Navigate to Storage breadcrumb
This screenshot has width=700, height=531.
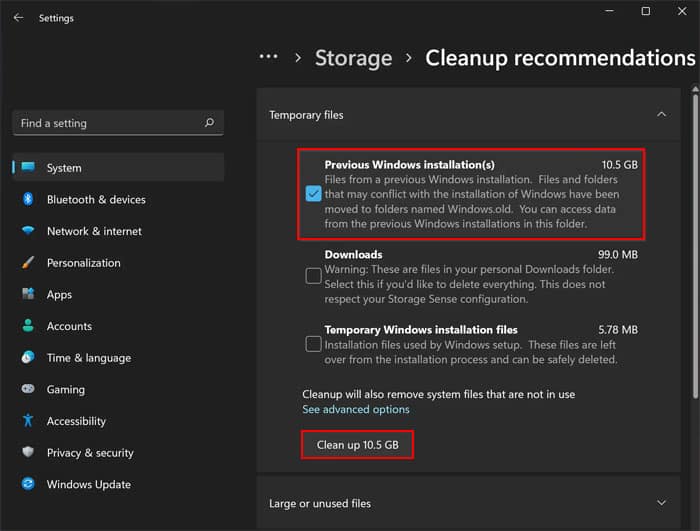tap(354, 58)
